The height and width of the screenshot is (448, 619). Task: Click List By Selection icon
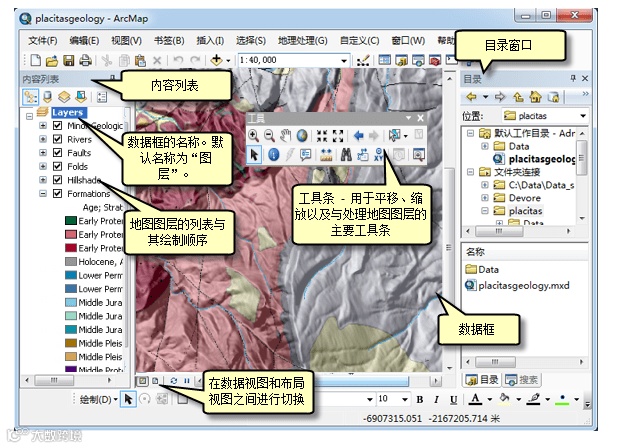tap(81, 97)
